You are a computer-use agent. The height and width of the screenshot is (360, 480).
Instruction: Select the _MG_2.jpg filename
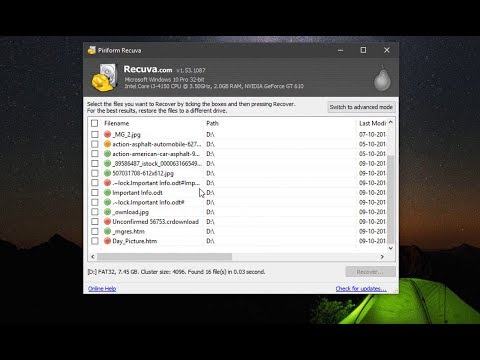126,135
